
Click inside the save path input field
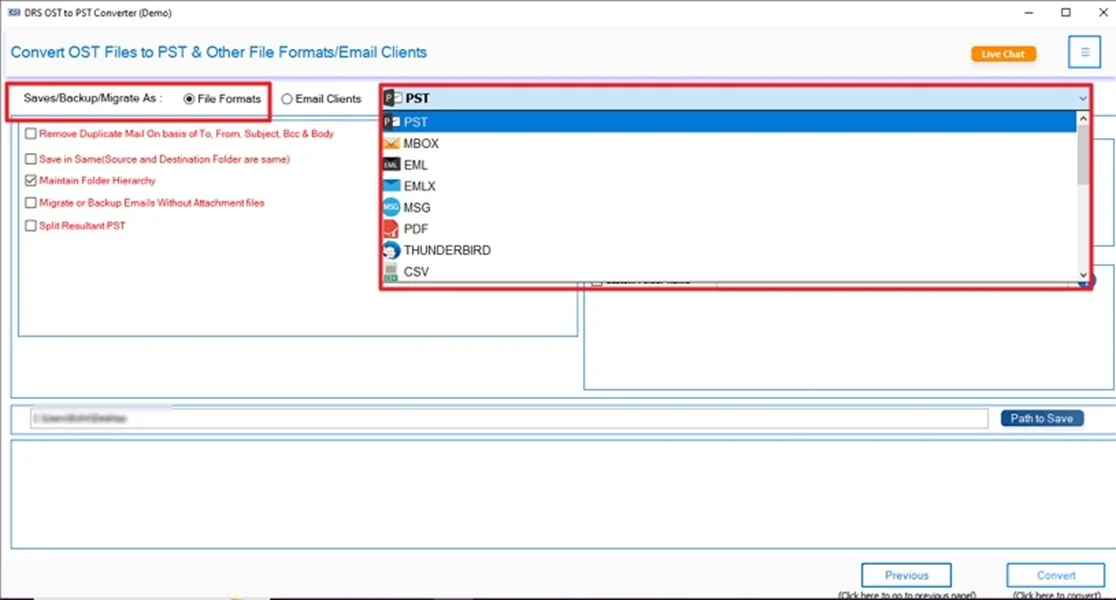click(500, 418)
